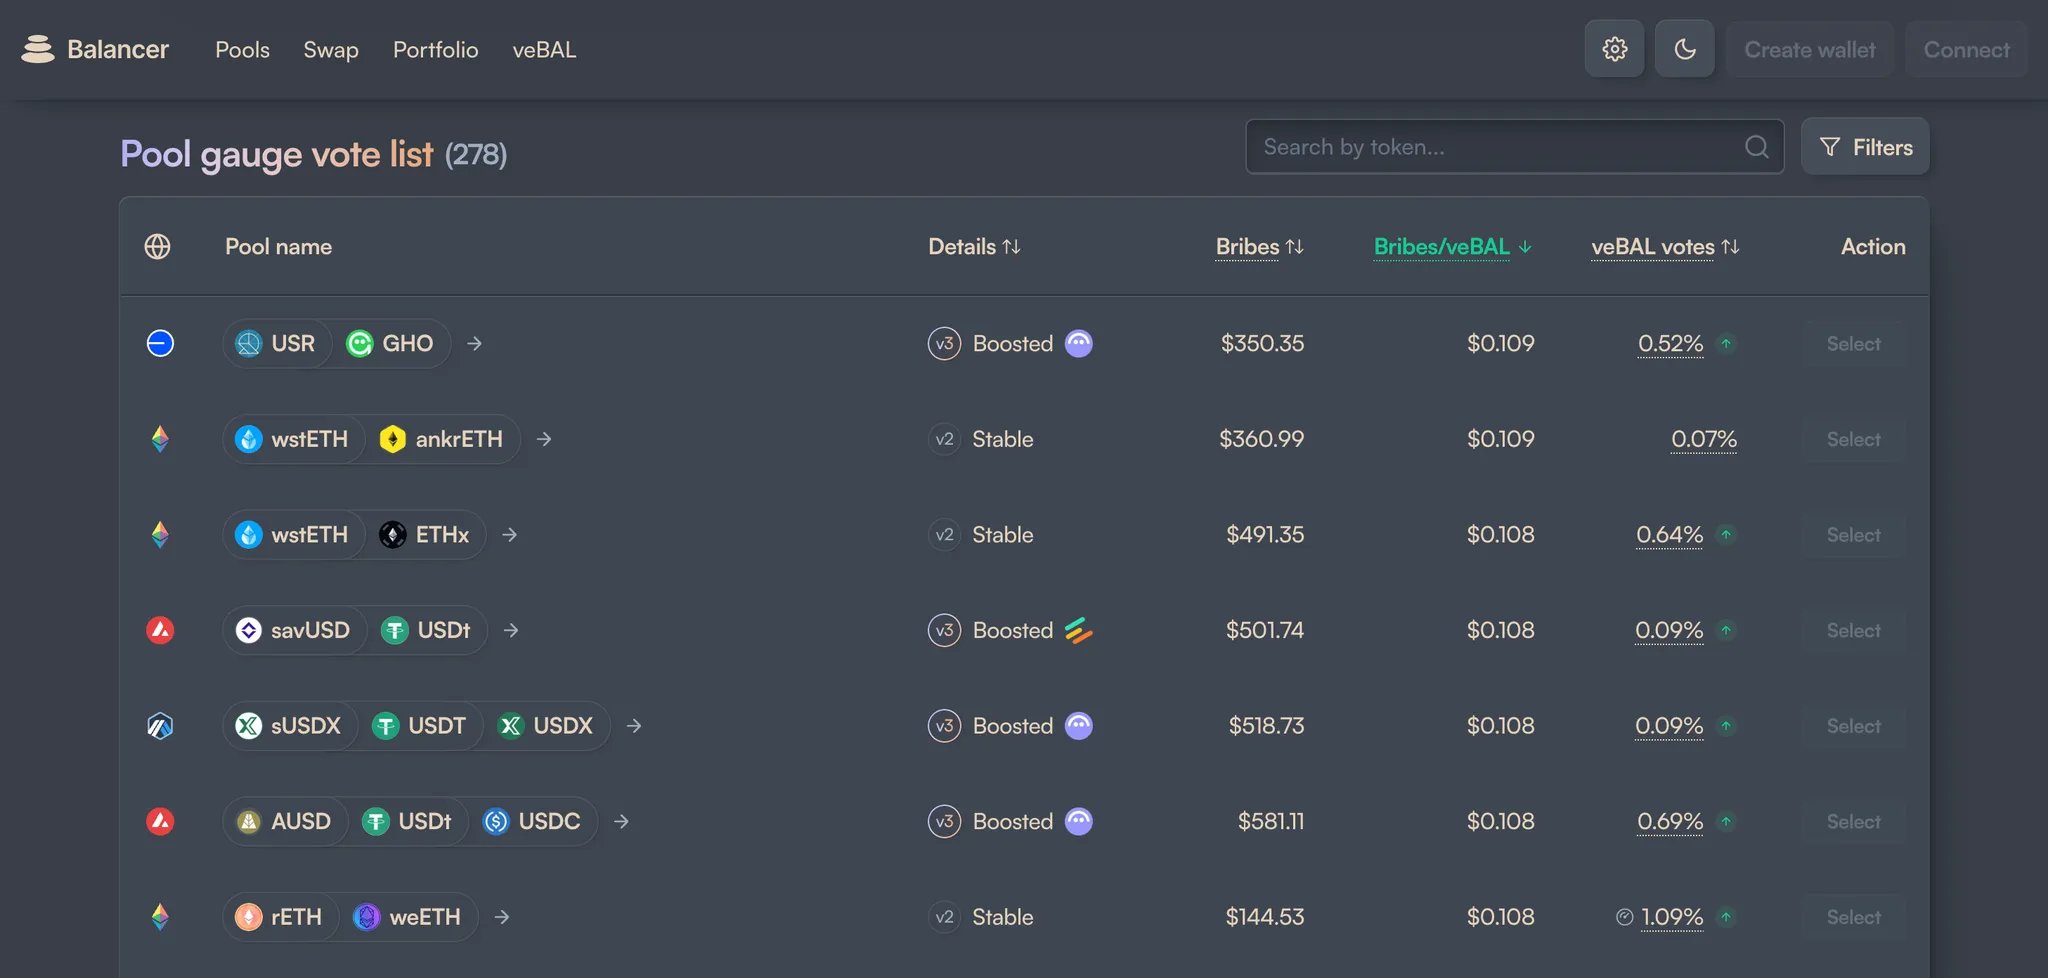The height and width of the screenshot is (978, 2048).
Task: Go to Swap in navigation
Action: 331,49
